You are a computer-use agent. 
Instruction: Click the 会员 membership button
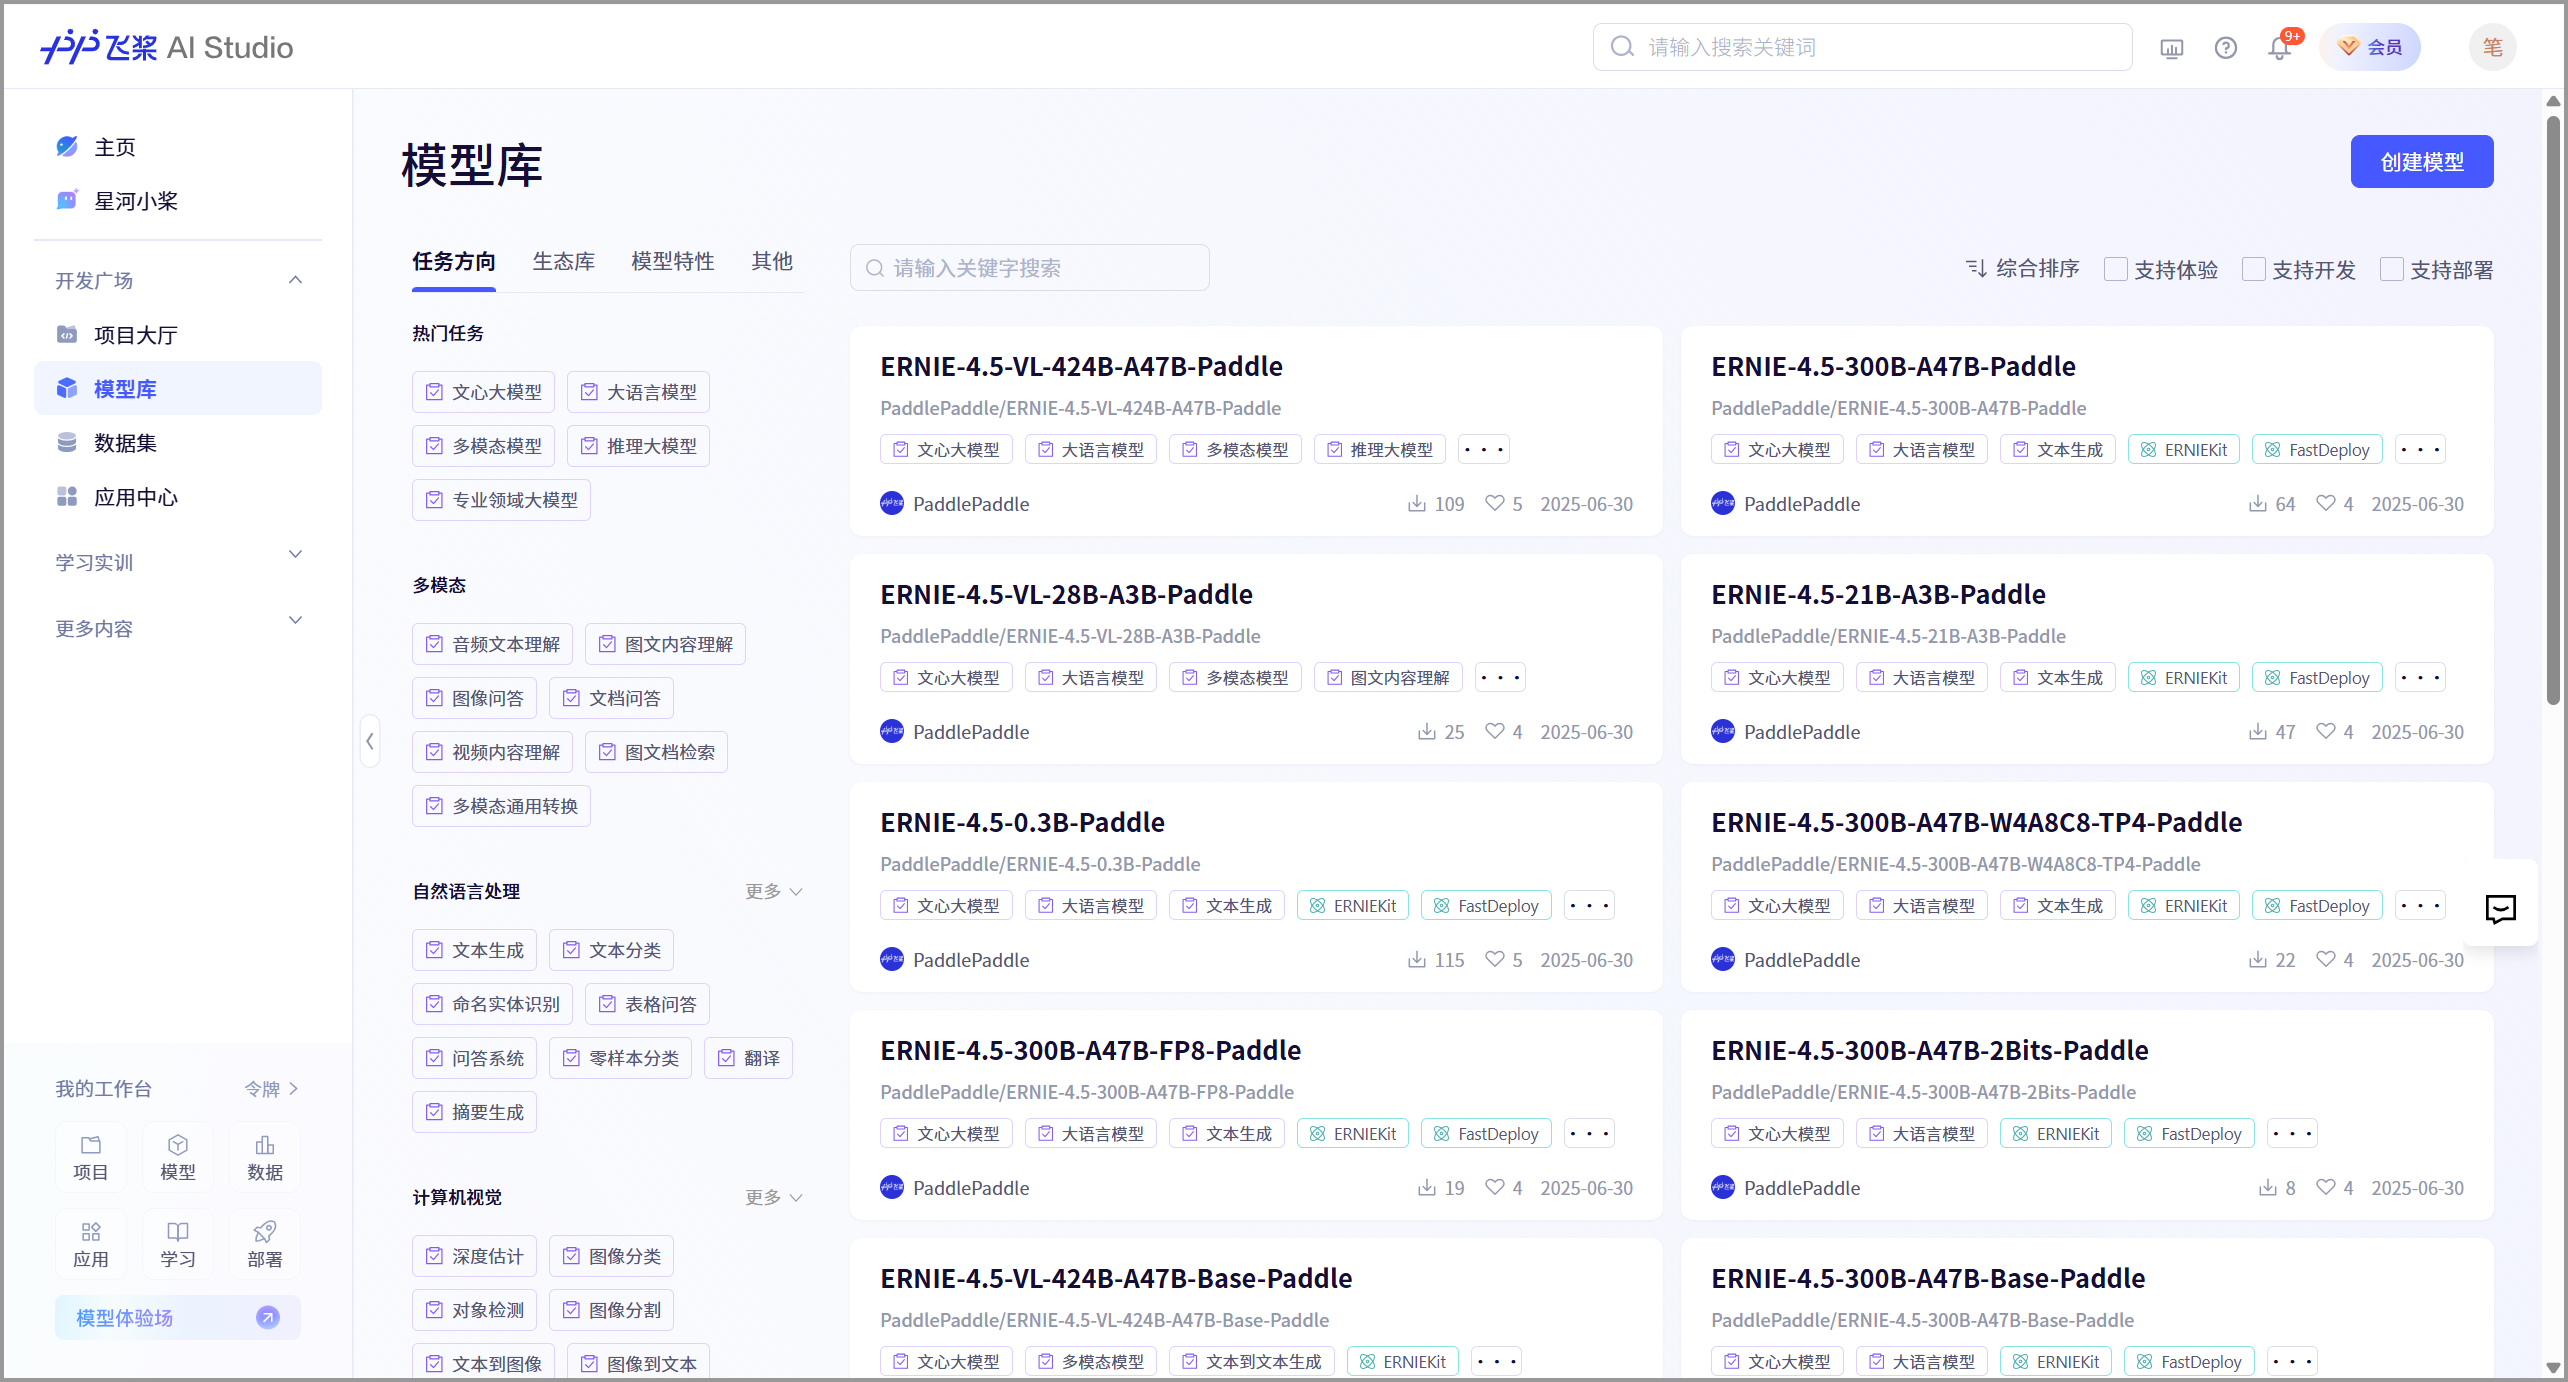pyautogui.click(x=2370, y=47)
